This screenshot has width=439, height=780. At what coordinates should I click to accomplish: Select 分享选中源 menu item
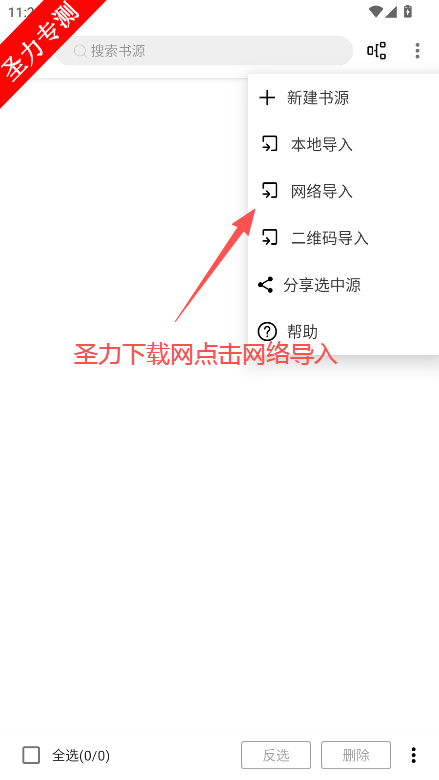tap(344, 285)
